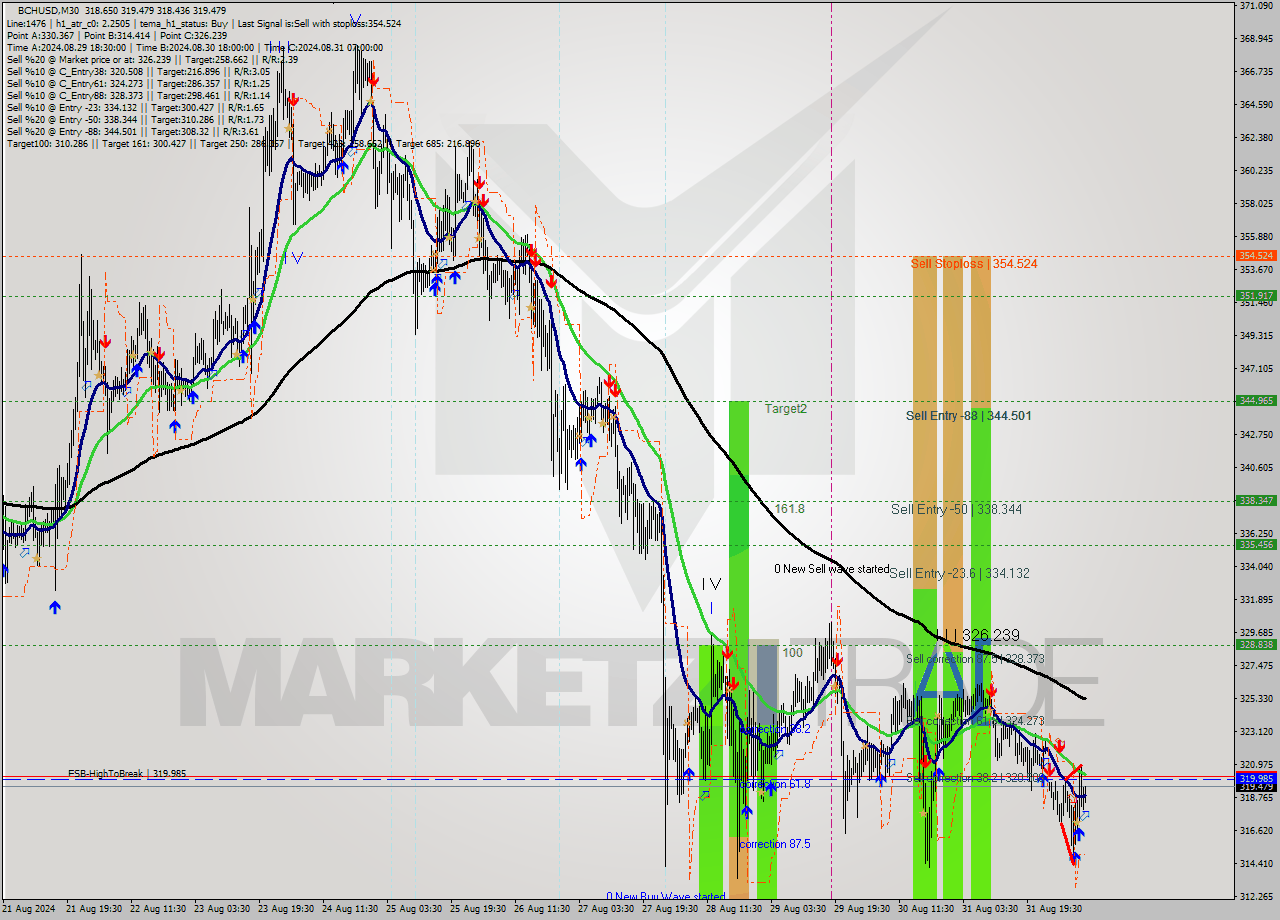
Task: Click the 371.090 value on price scale
Action: click(1255, 6)
